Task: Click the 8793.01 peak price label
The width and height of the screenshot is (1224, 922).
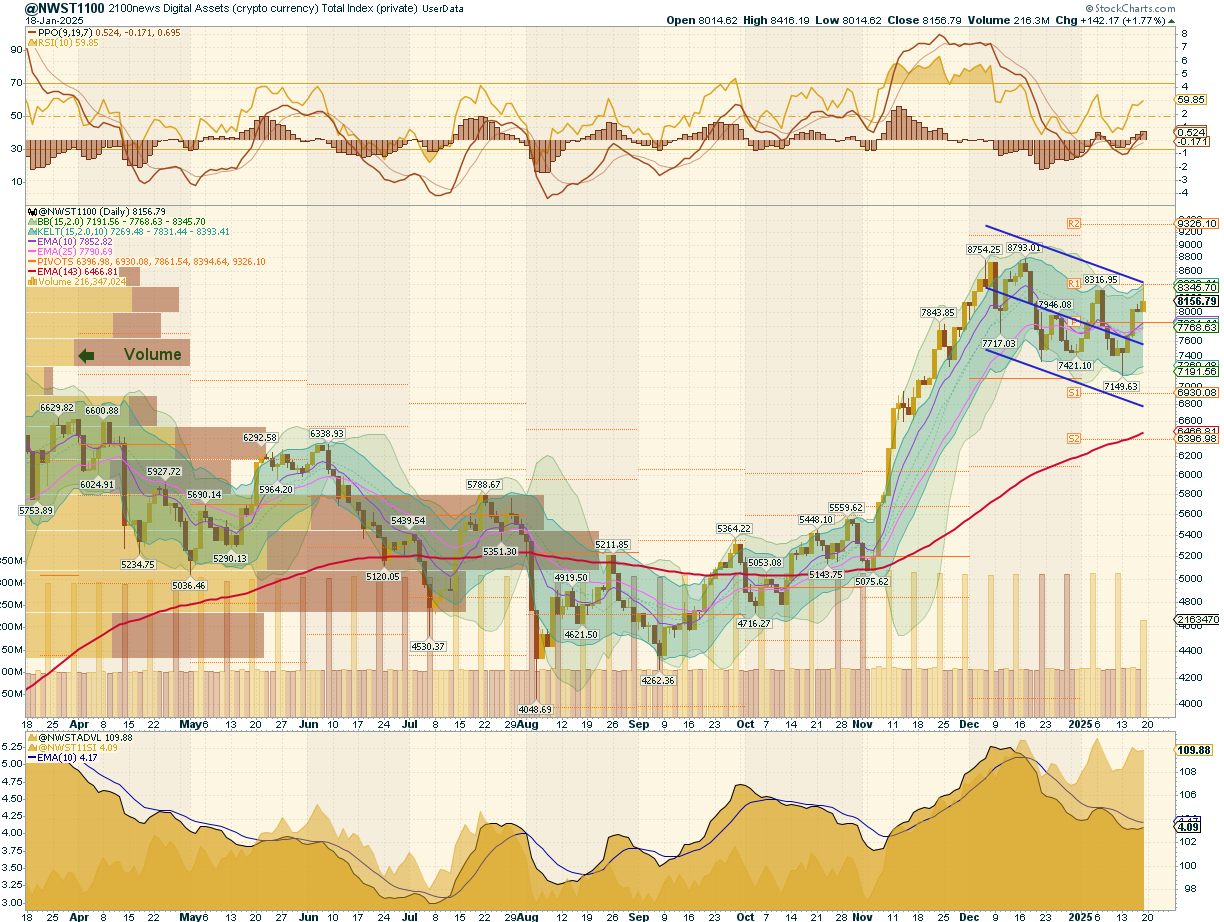Action: (1024, 247)
